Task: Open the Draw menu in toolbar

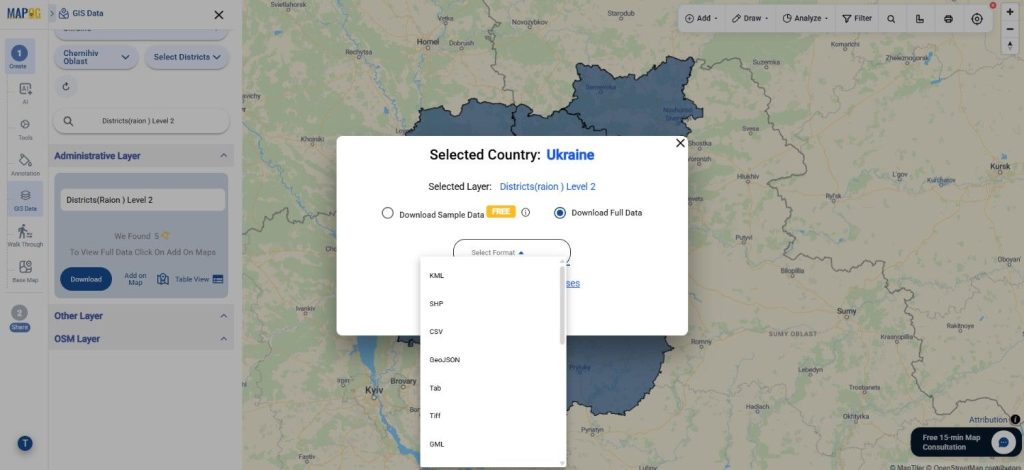Action: (x=750, y=18)
